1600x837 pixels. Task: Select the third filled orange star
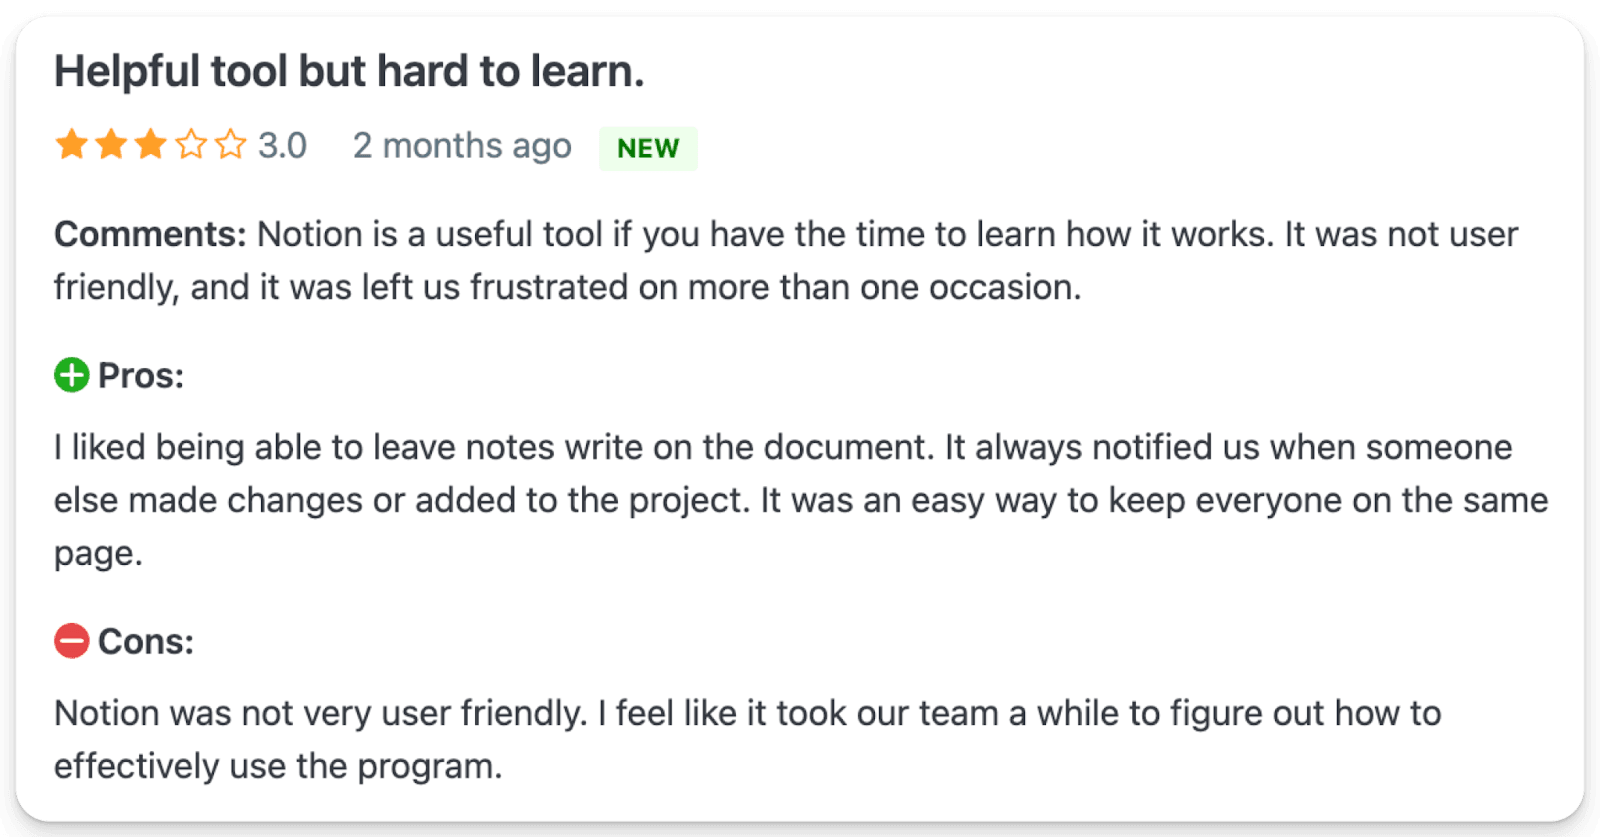pos(150,145)
